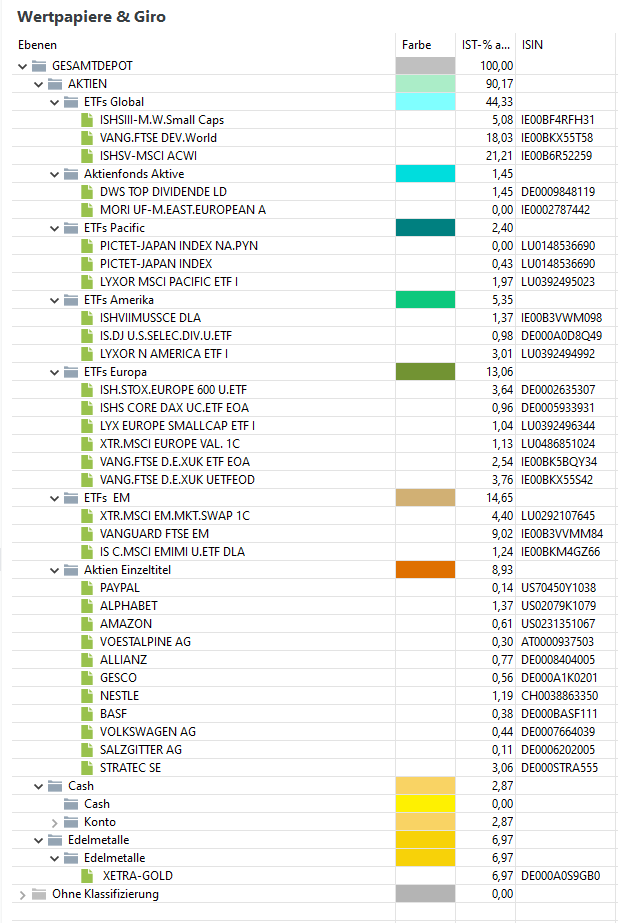Image resolution: width=618 pixels, height=923 pixels.
Task: Expand the Ohne Klassifizierung node
Action: pos(22,895)
